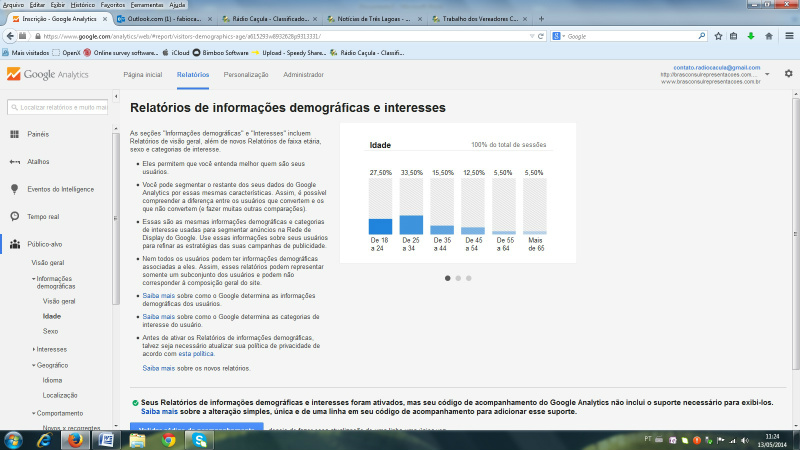Go to browser home page icon
This screenshot has height=450, width=800.
(x=769, y=36)
